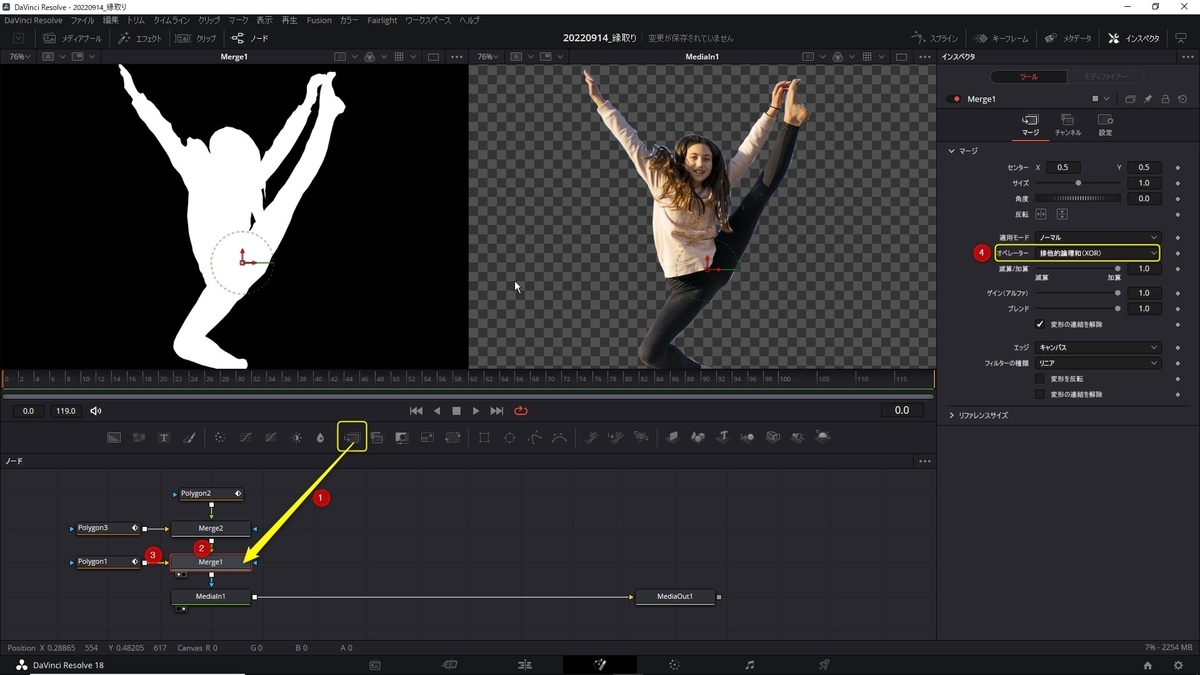
Task: Pin the Merge1 inspector panel
Action: click(1148, 99)
